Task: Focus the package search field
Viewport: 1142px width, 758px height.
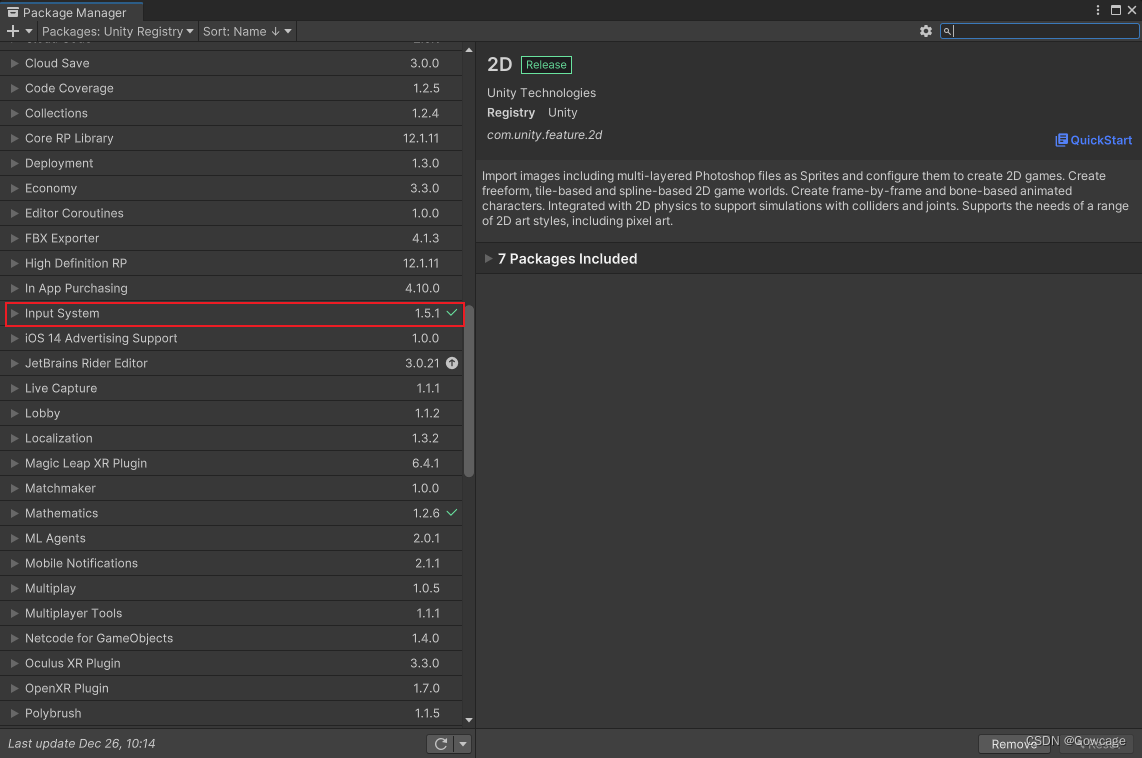Action: (x=1039, y=31)
